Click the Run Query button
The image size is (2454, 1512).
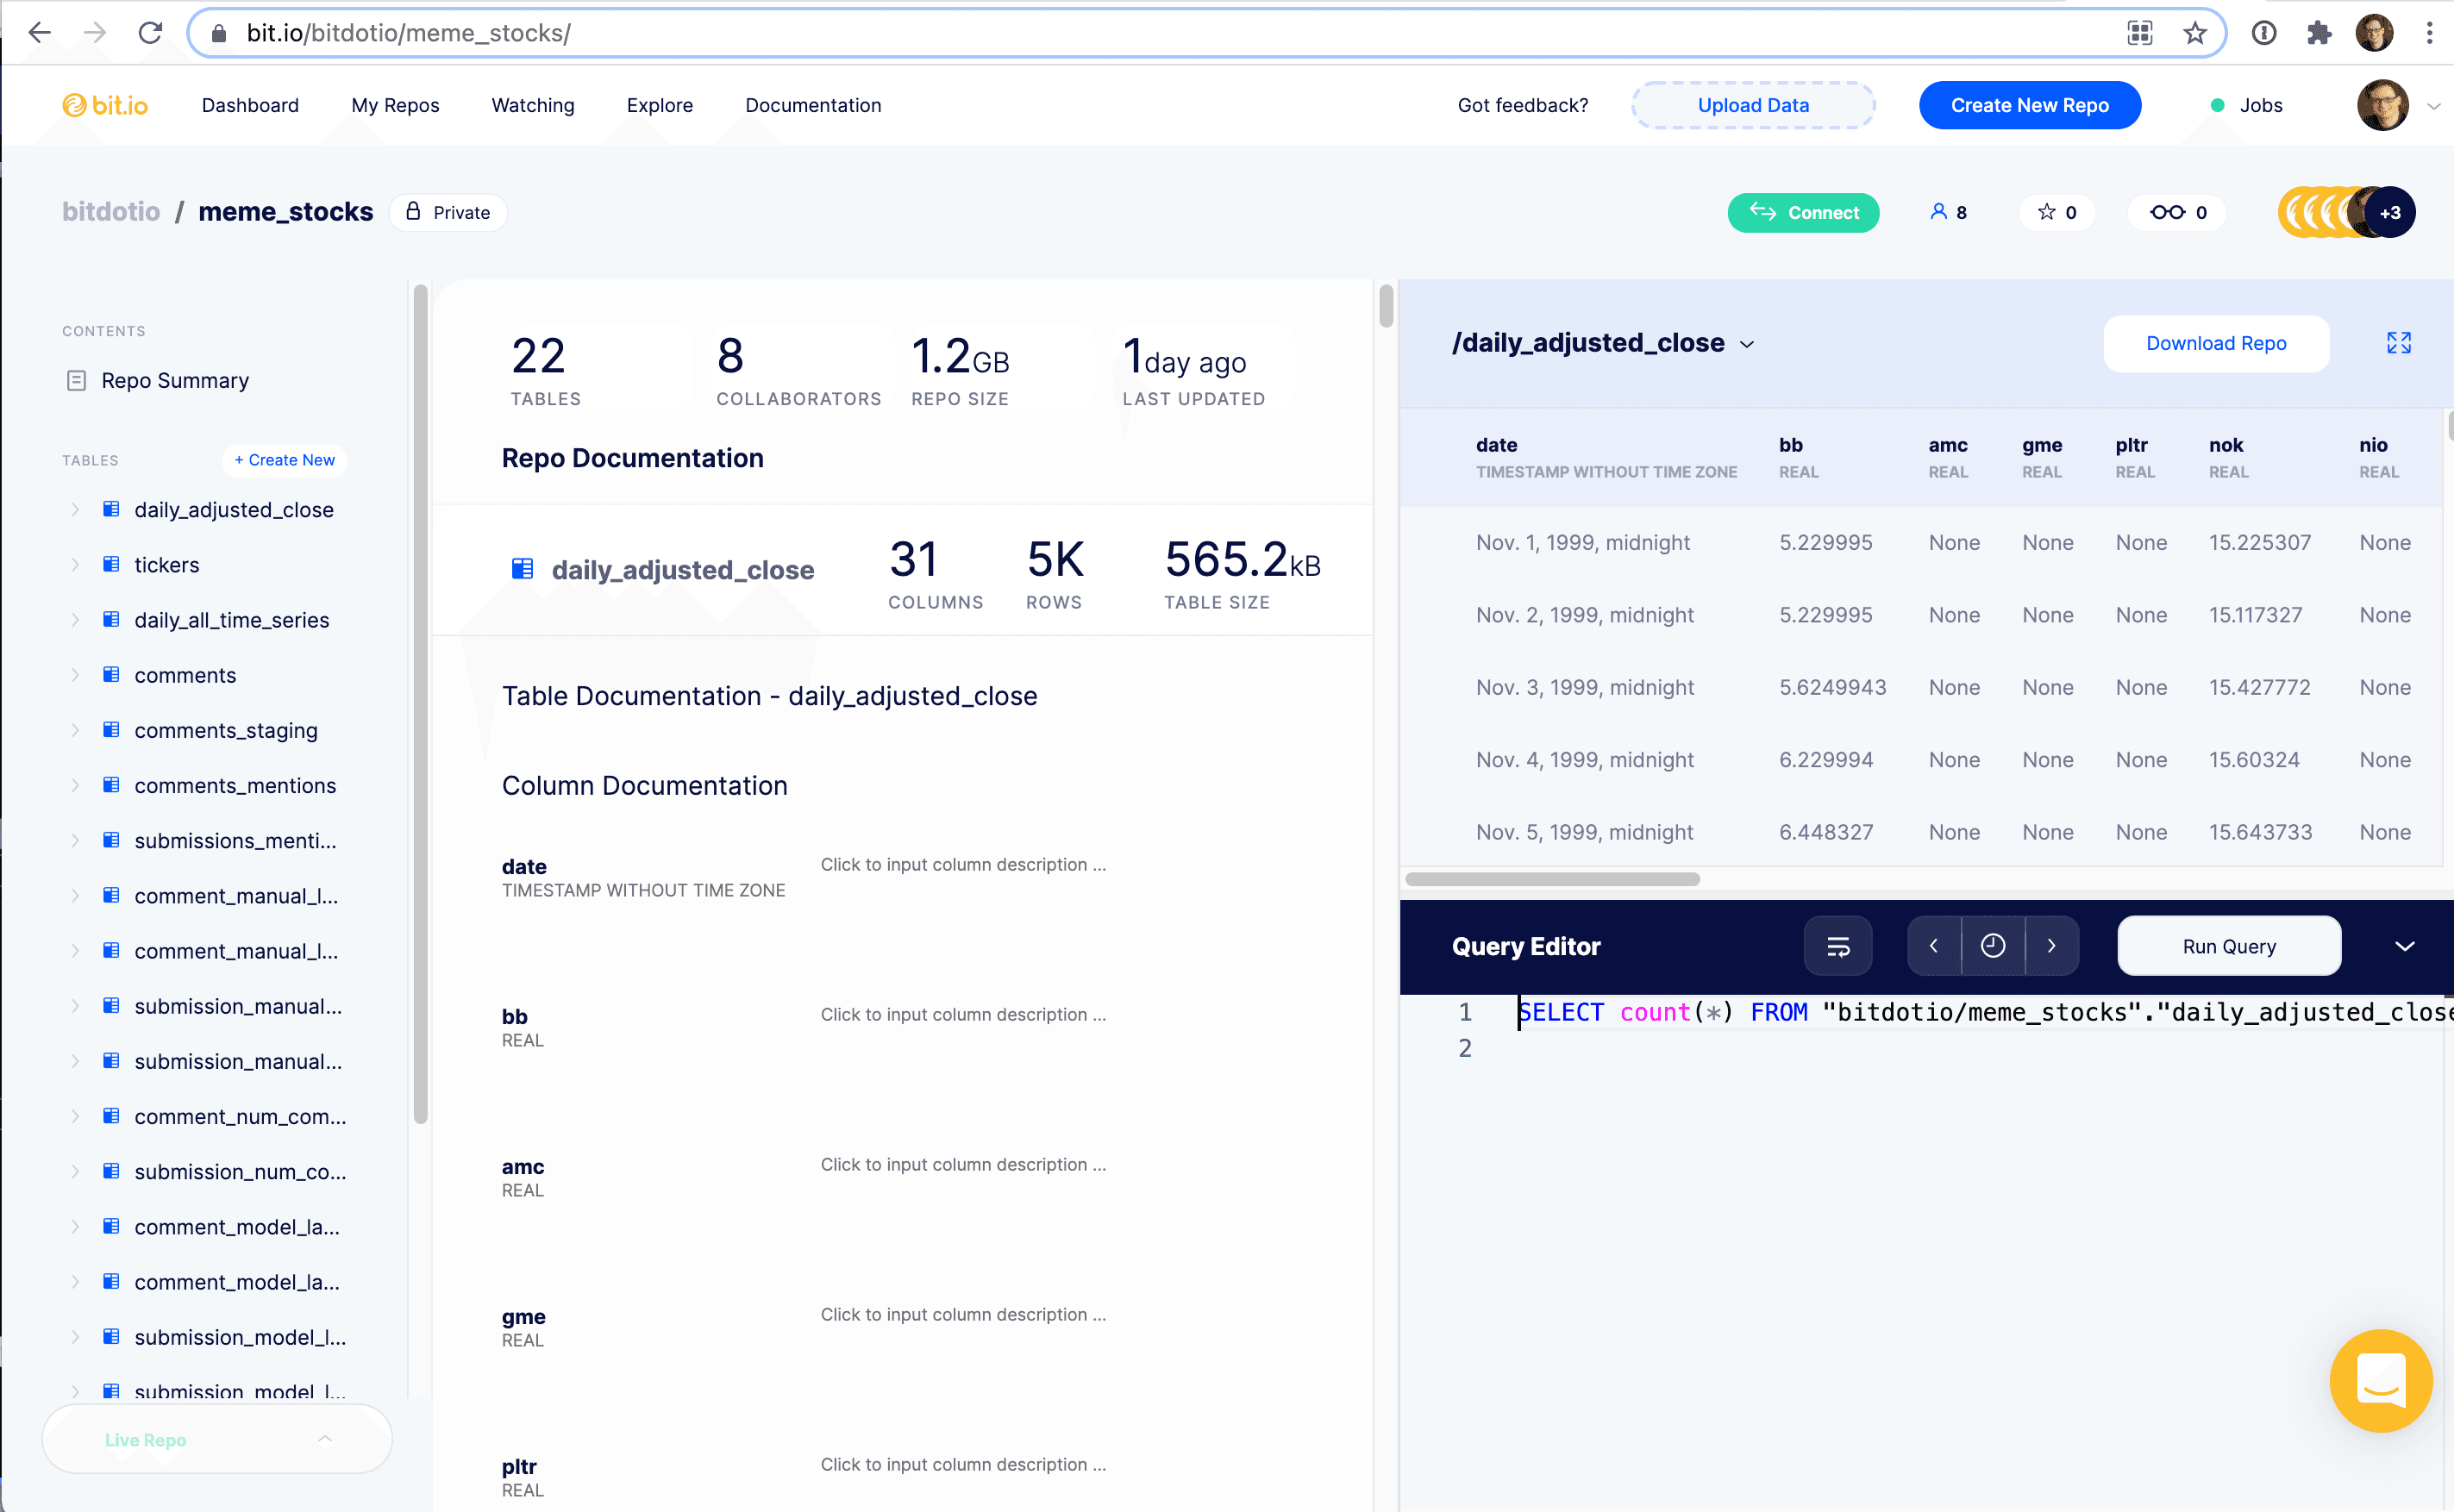coord(2229,946)
